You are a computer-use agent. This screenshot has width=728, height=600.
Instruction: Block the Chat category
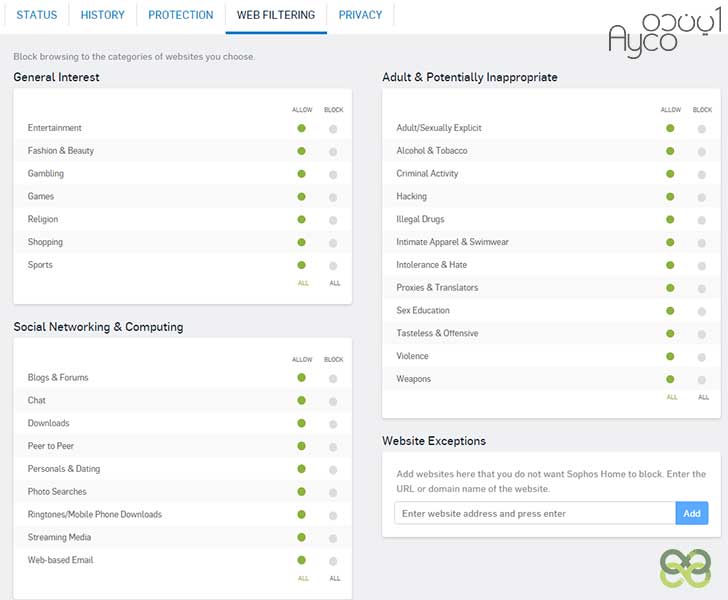click(333, 401)
